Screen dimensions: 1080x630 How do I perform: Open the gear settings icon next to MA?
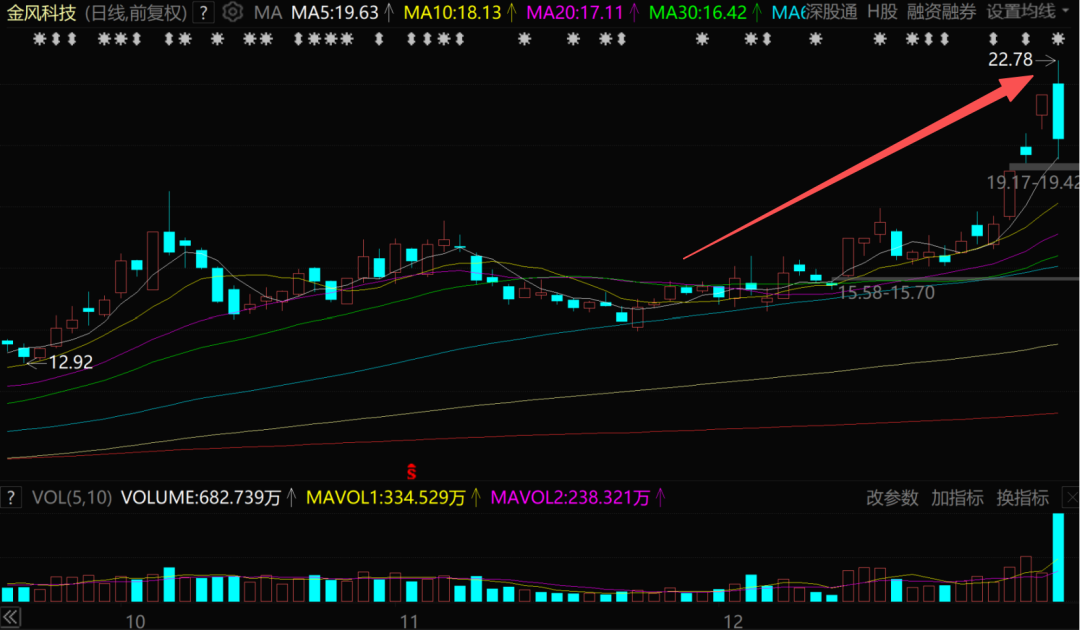click(x=233, y=12)
